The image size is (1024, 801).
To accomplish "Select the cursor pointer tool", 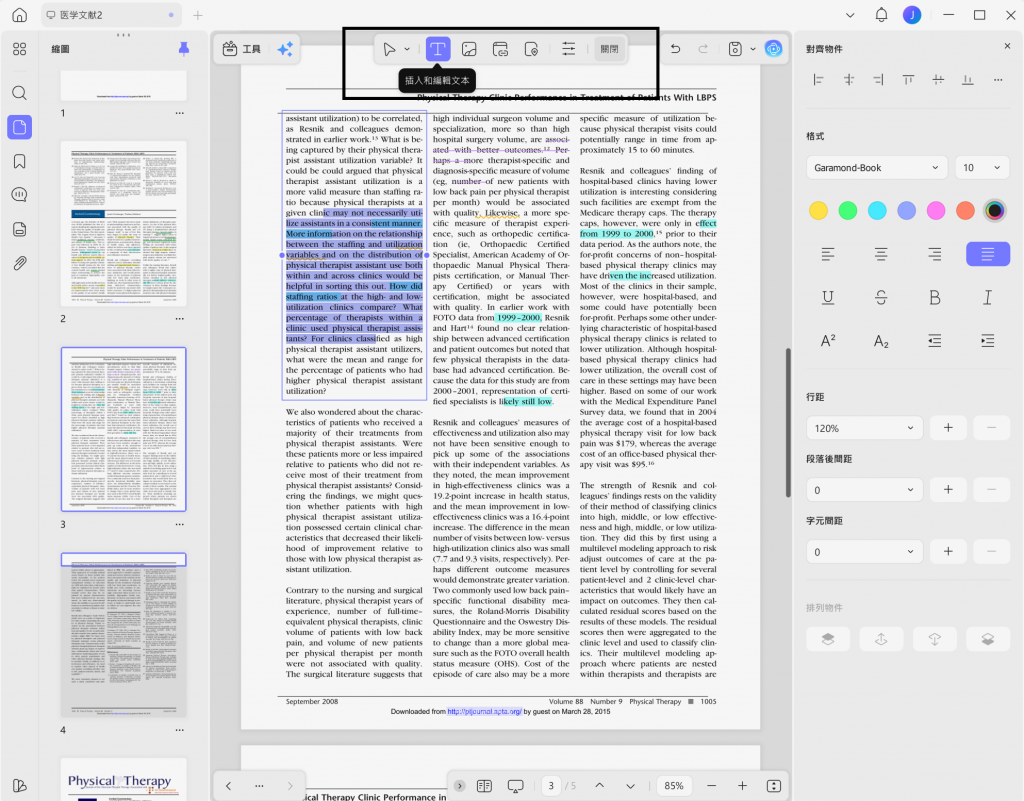I will tap(389, 49).
